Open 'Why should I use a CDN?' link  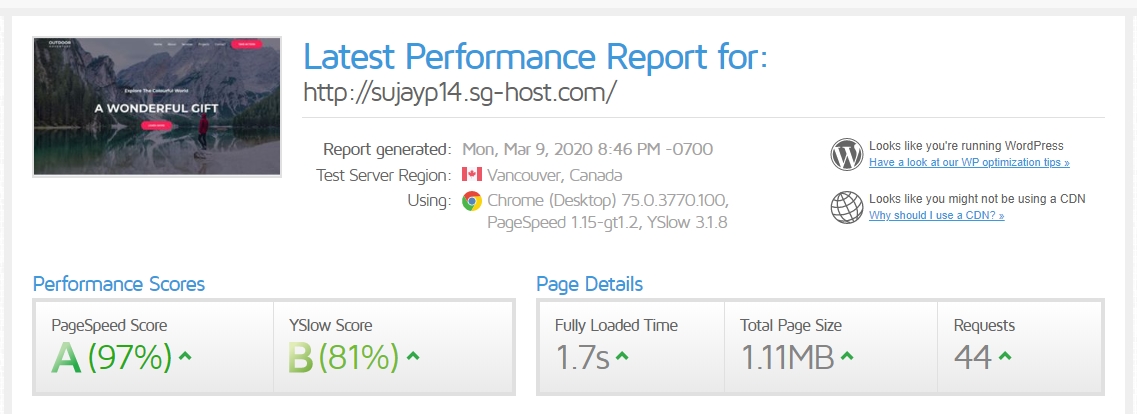[936, 215]
